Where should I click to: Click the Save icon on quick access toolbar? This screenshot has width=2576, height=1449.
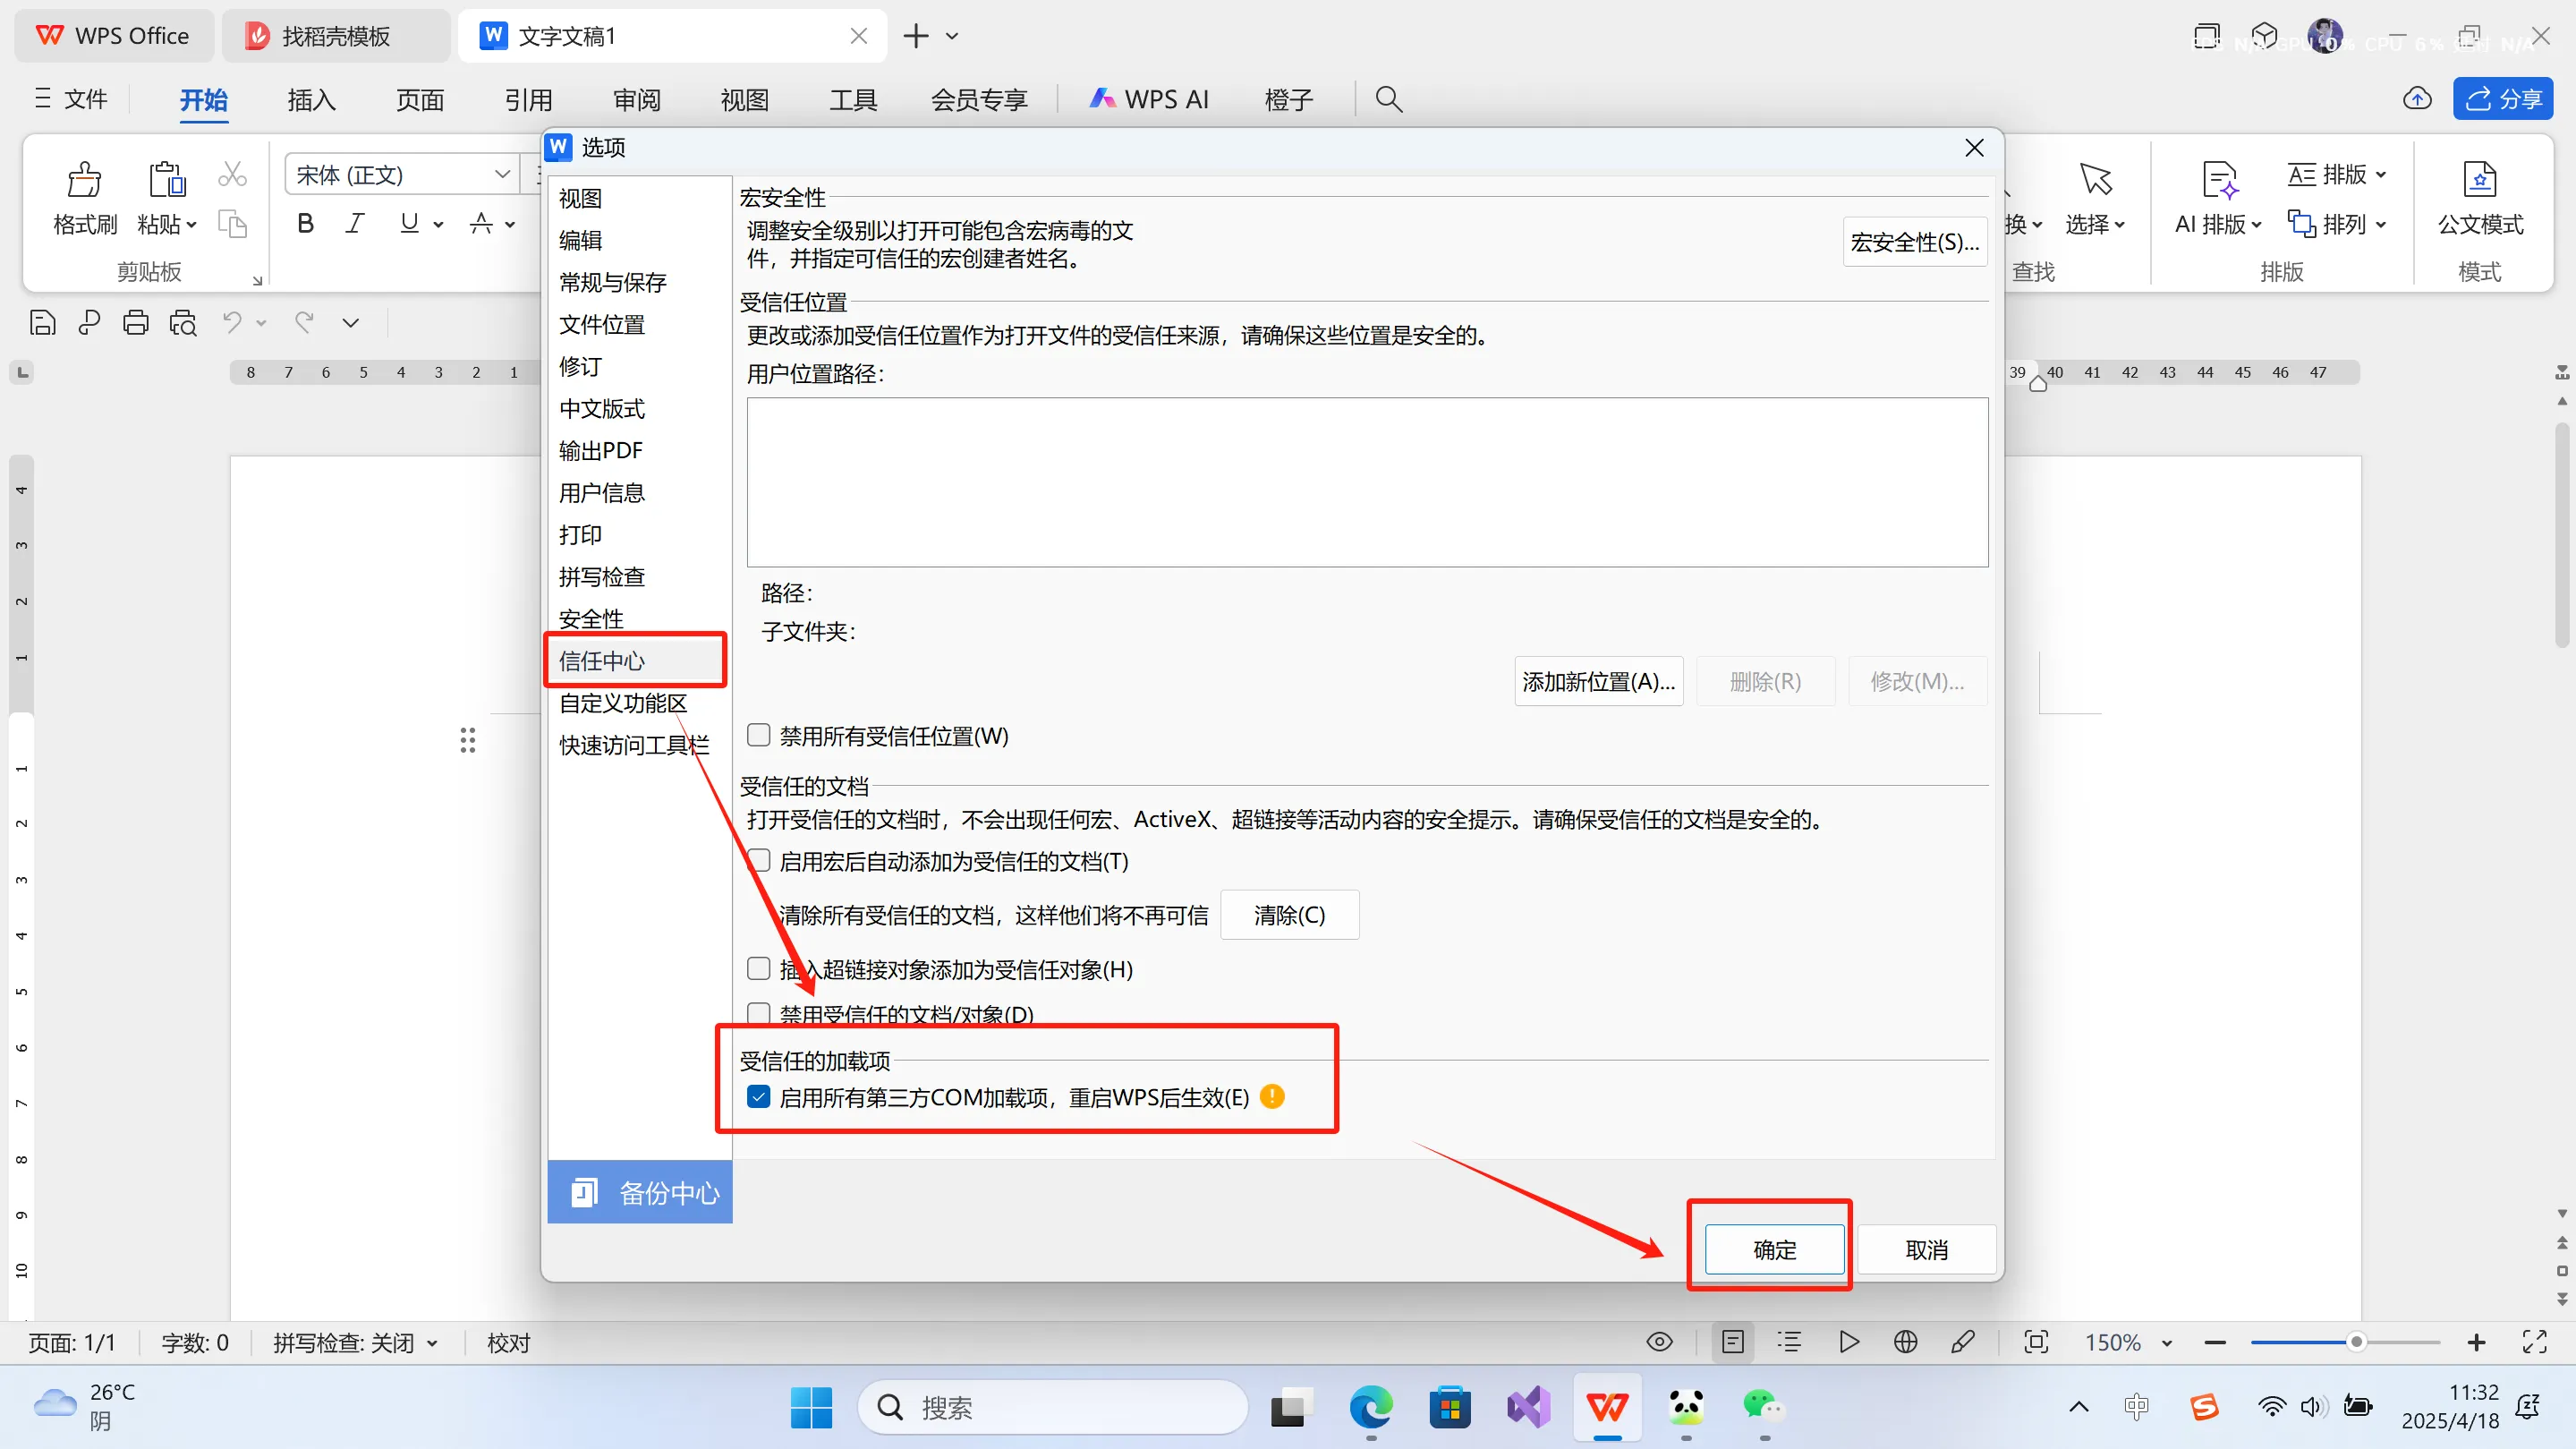point(41,322)
